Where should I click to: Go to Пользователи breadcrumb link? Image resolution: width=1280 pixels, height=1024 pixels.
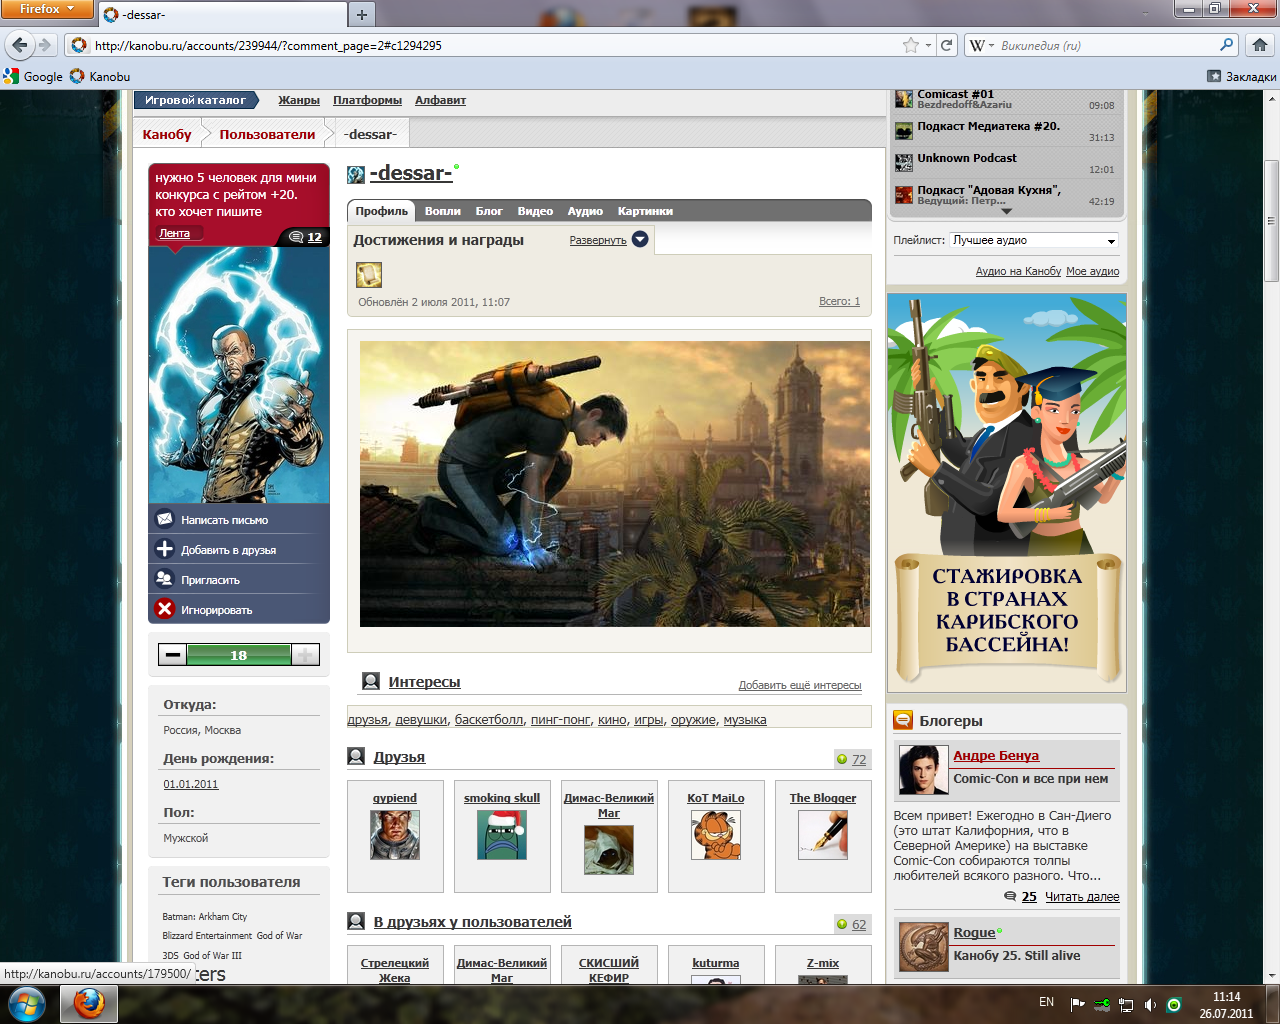tap(267, 134)
